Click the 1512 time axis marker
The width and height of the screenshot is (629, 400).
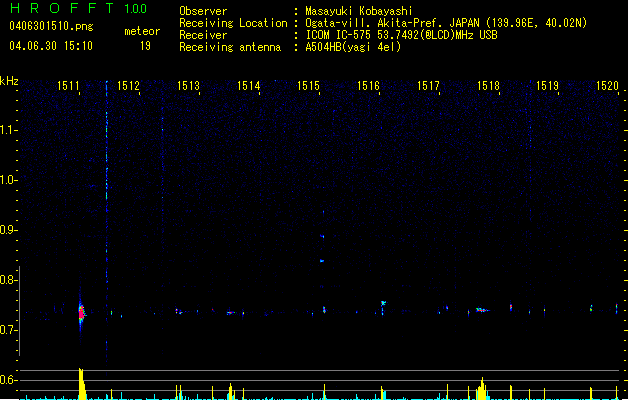pyautogui.click(x=128, y=86)
